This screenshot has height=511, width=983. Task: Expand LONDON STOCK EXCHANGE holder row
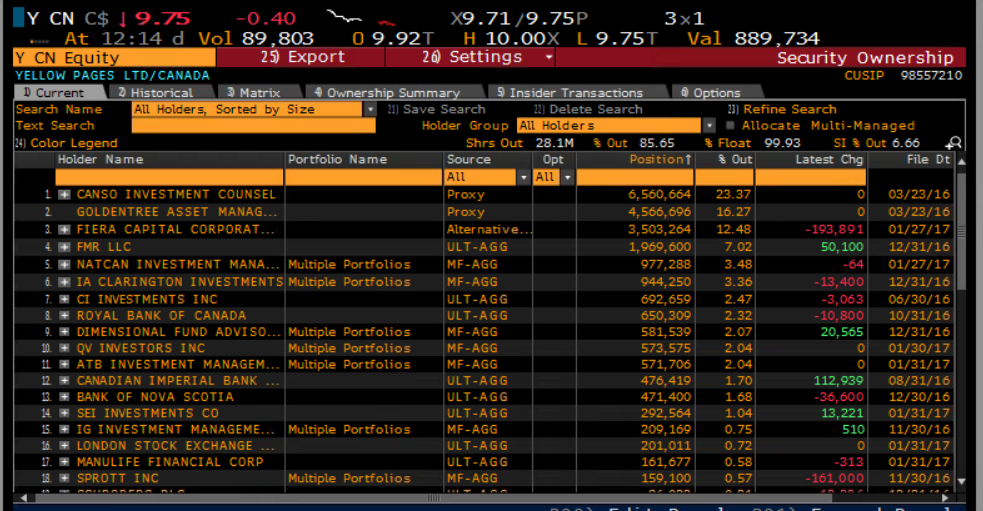click(x=64, y=446)
